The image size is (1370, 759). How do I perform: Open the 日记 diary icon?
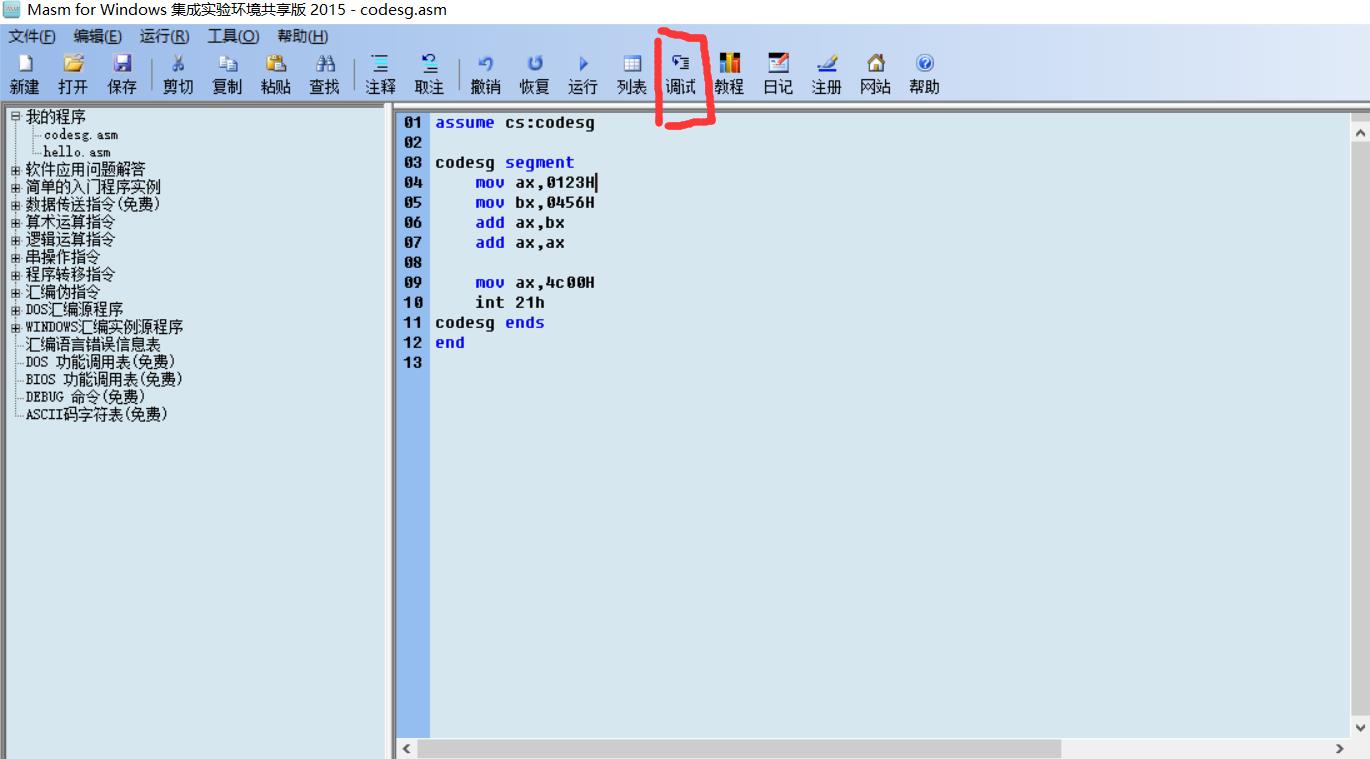coord(778,63)
